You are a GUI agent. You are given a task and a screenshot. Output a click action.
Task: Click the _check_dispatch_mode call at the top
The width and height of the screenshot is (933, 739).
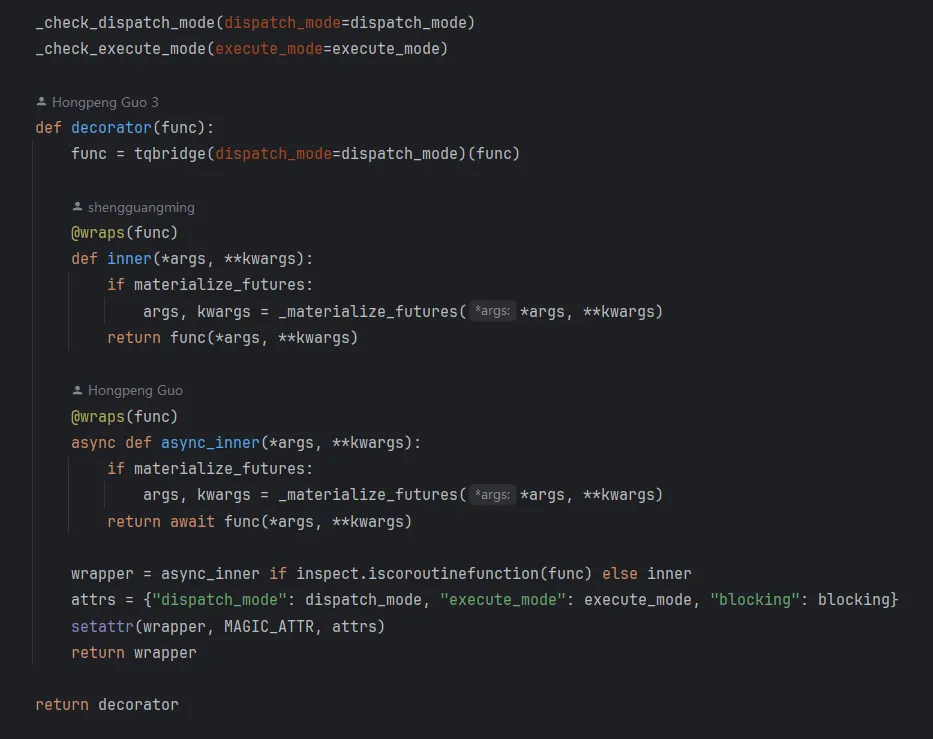pos(125,23)
